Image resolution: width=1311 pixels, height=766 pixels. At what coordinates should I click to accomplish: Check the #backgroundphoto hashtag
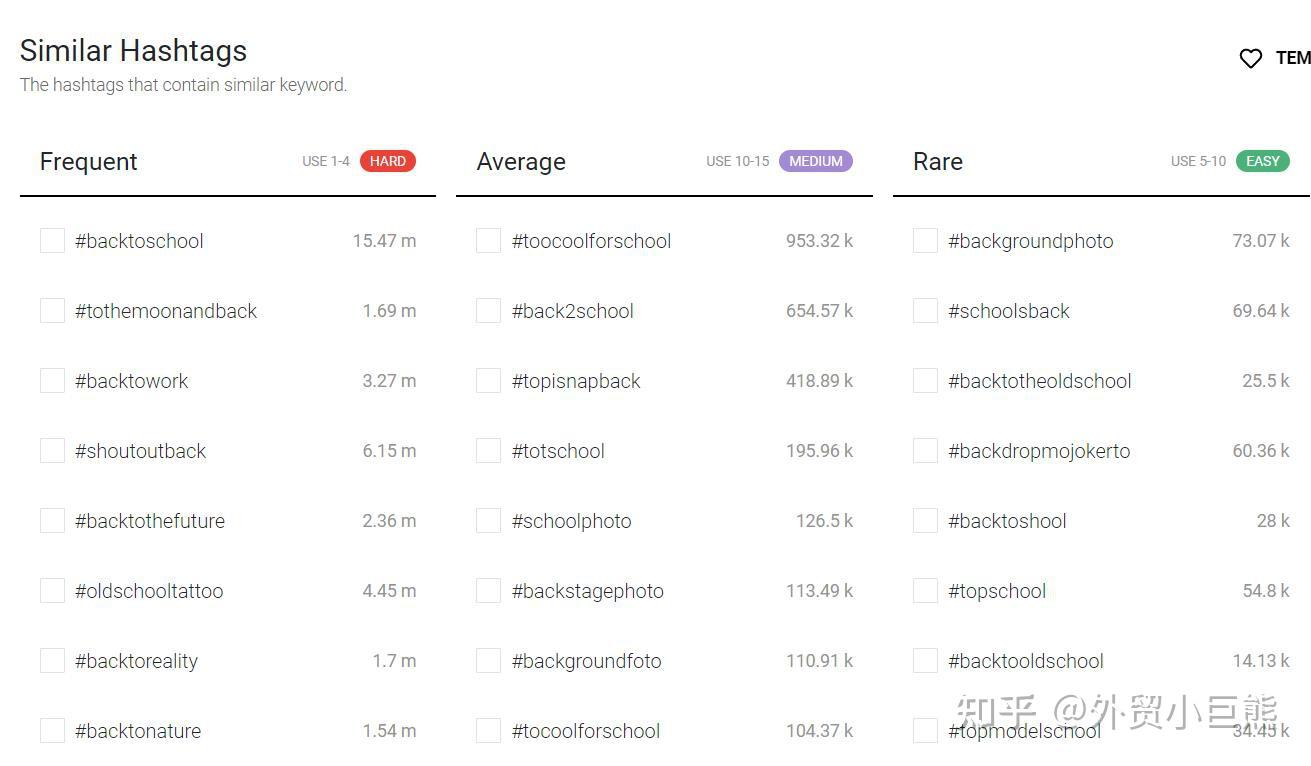click(x=924, y=240)
